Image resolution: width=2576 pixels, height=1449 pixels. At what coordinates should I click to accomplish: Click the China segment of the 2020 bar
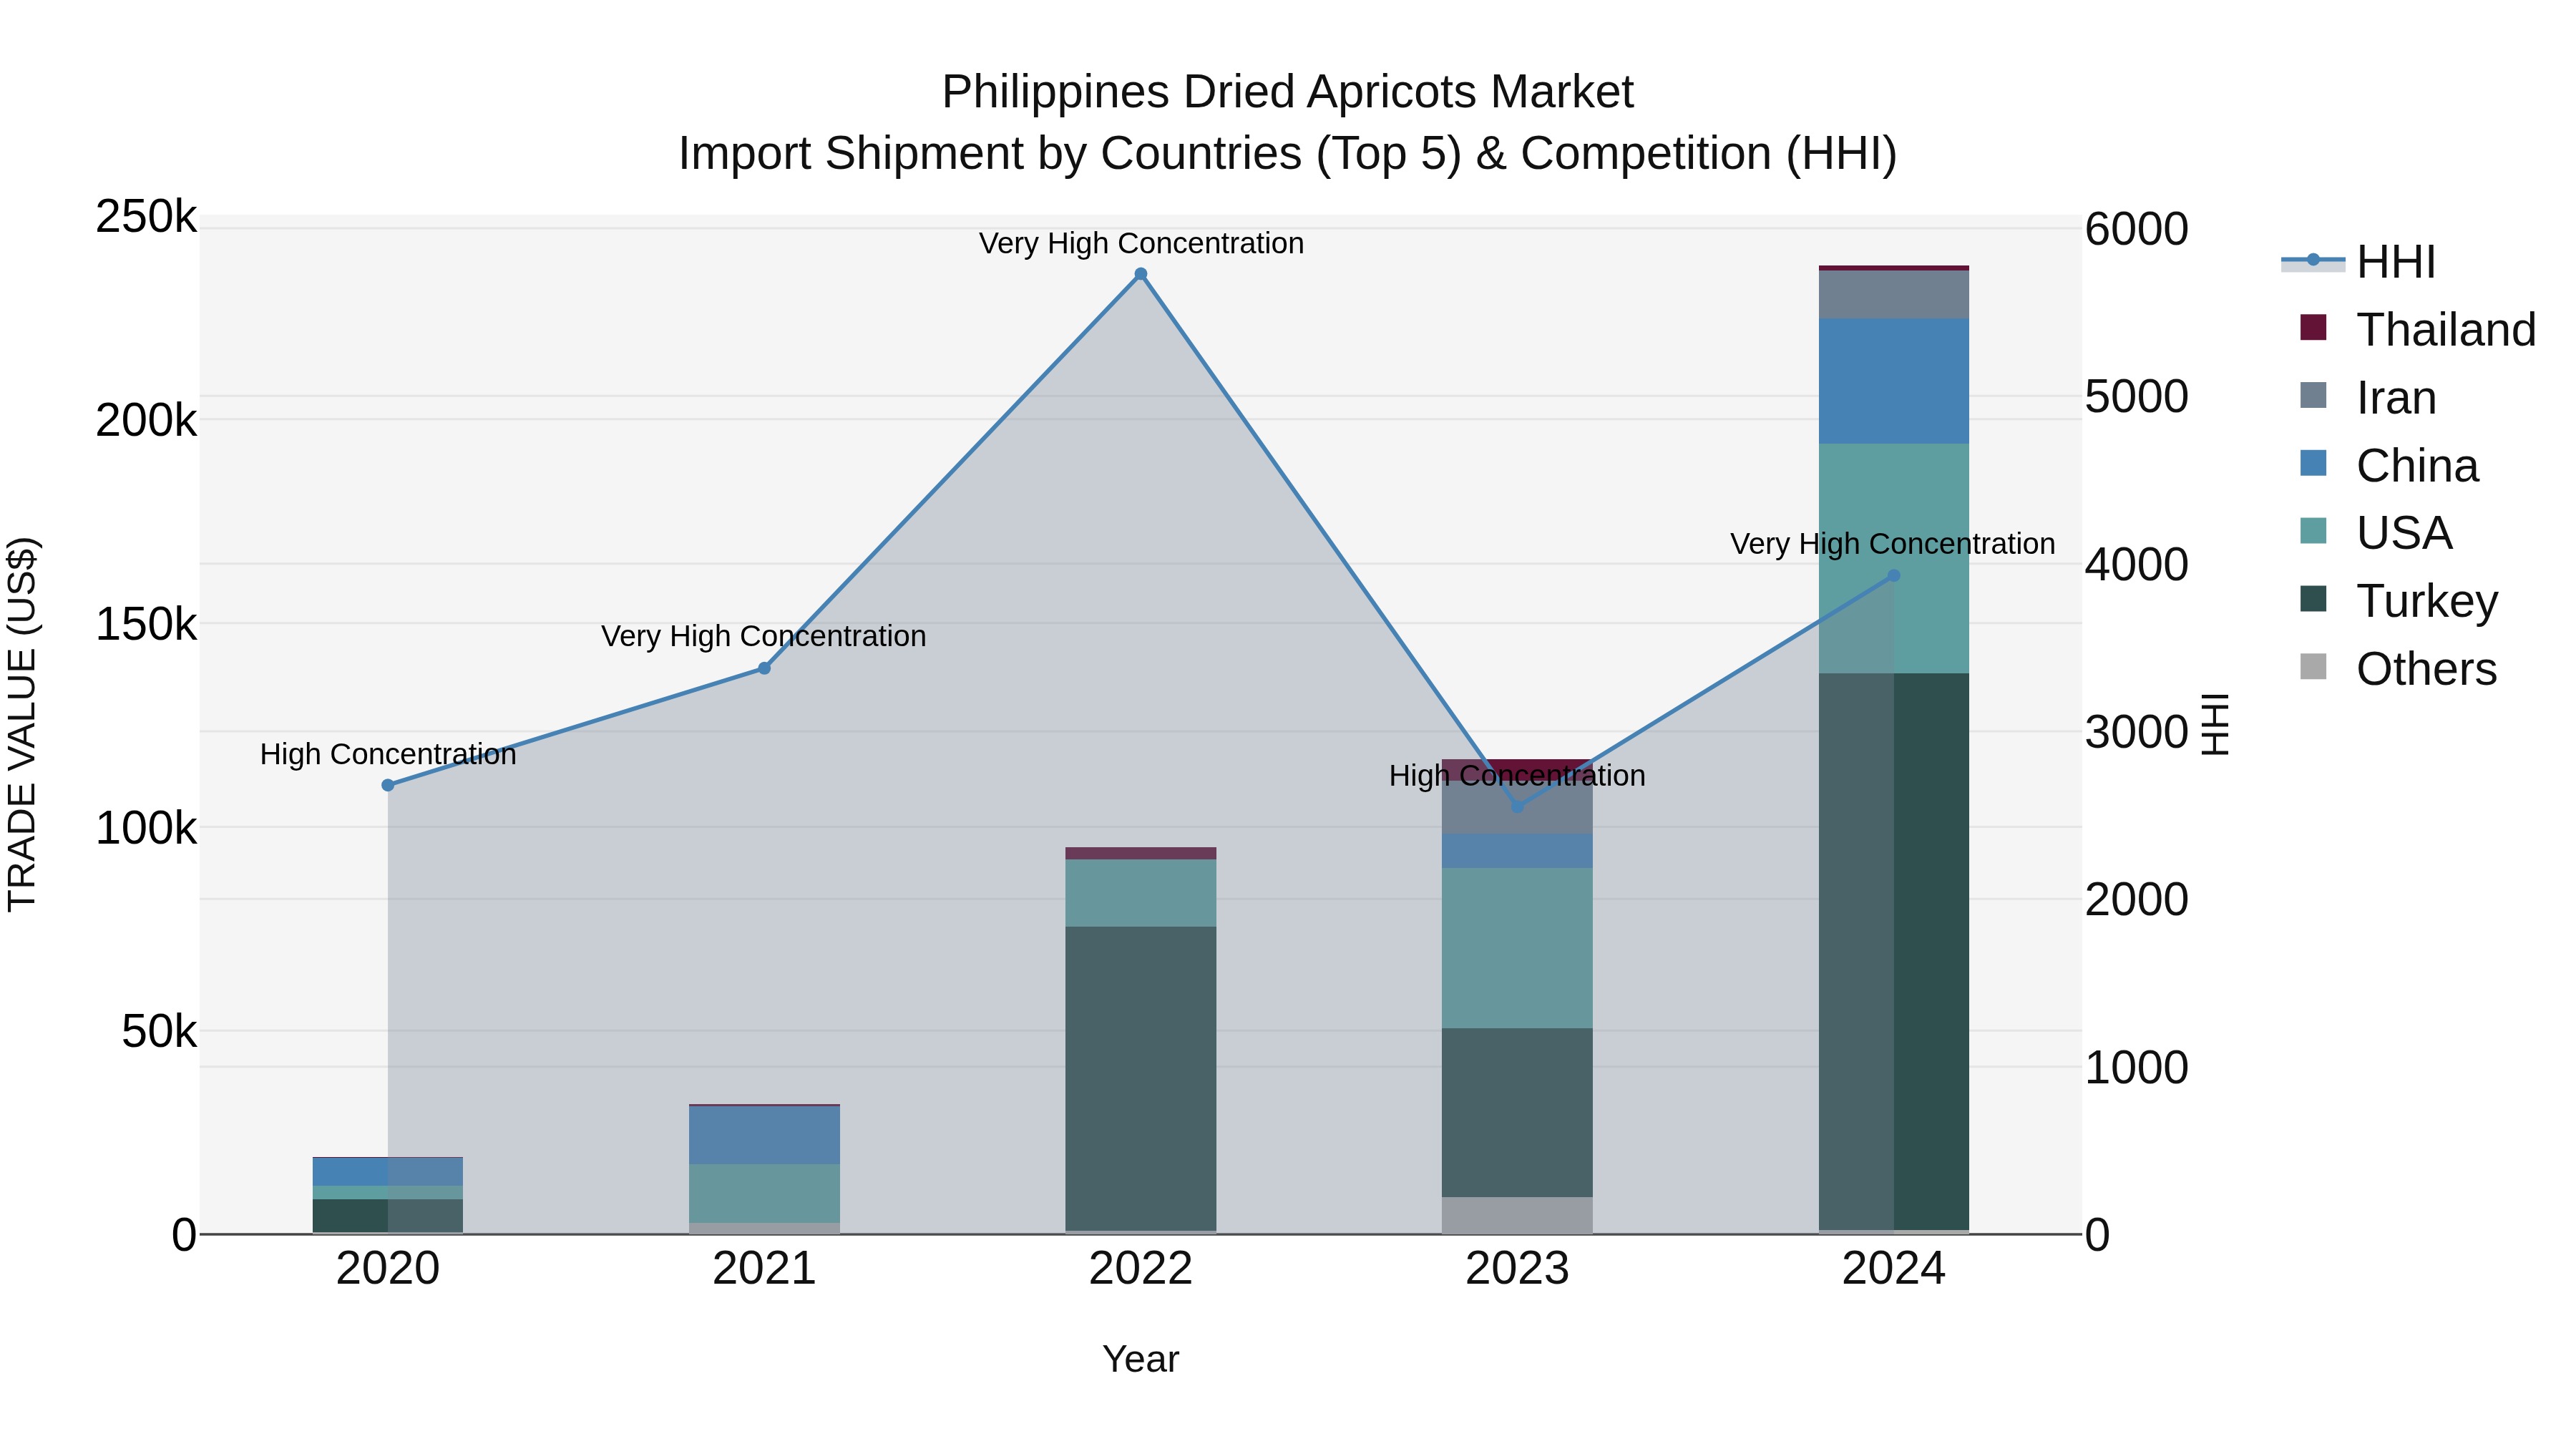388,1172
